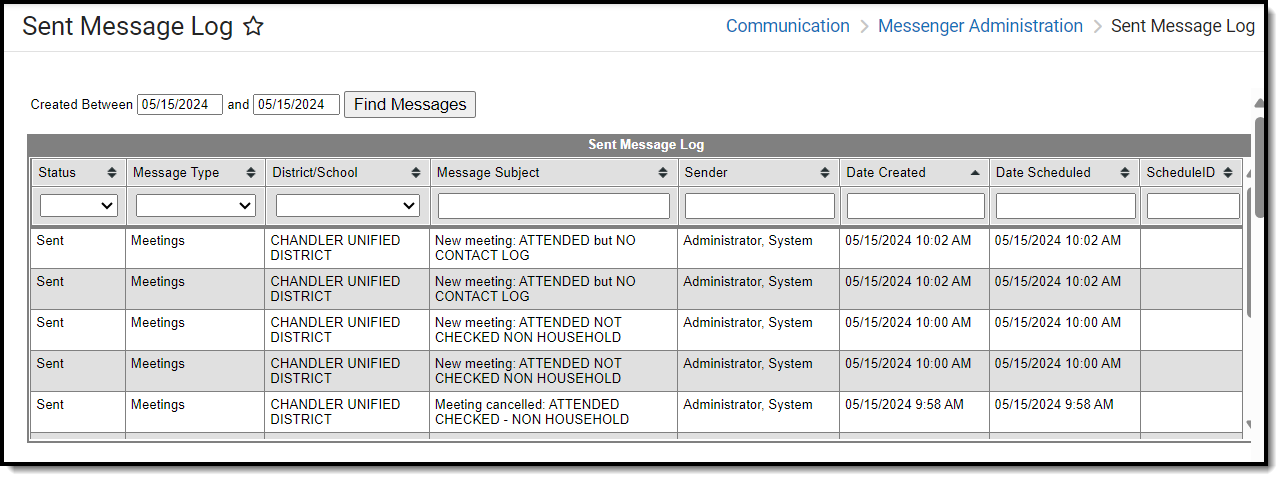Click the Message Subject filter box
The image size is (1283, 481).
pos(554,206)
